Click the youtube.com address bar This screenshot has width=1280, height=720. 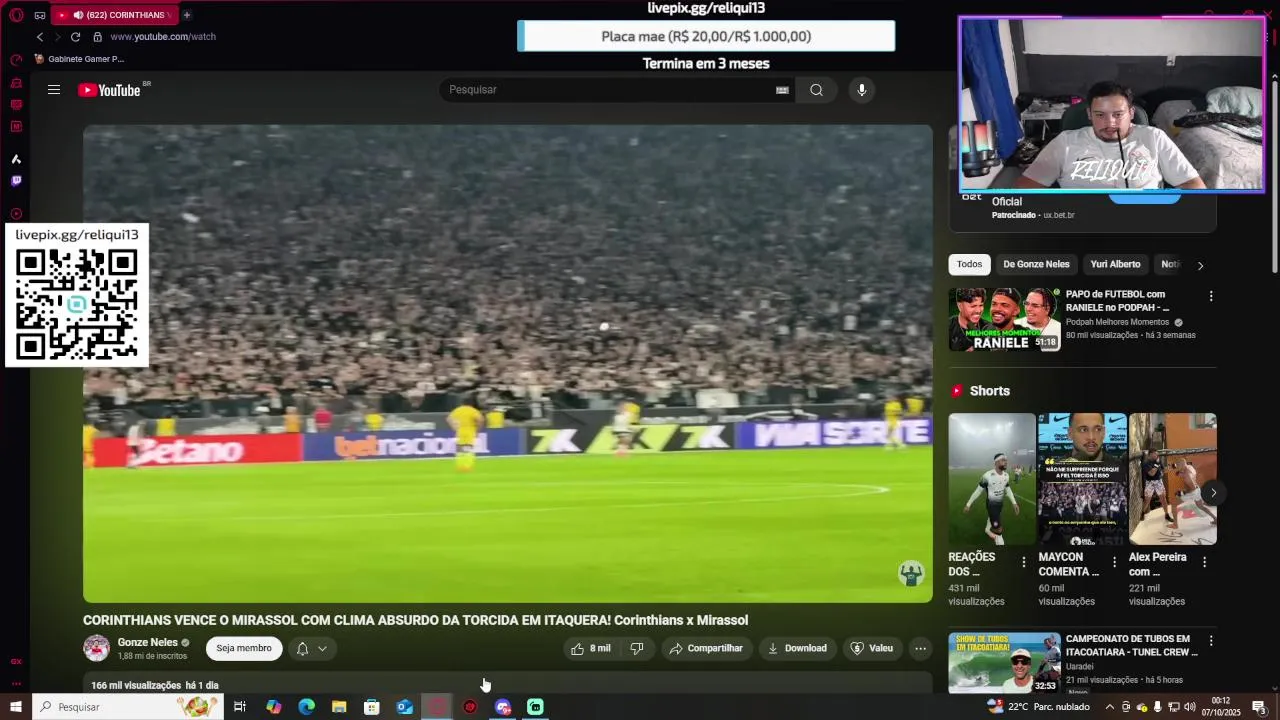pos(163,37)
